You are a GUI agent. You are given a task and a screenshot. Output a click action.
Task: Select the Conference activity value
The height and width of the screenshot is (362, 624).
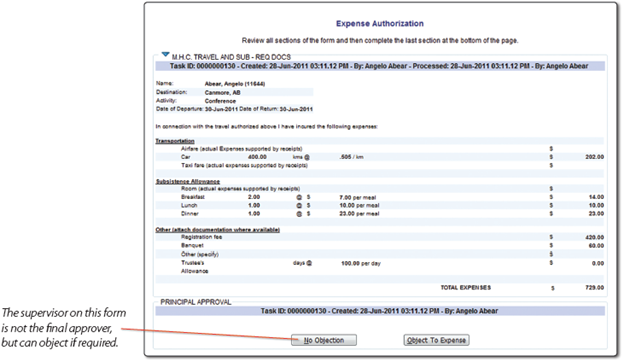pos(220,101)
